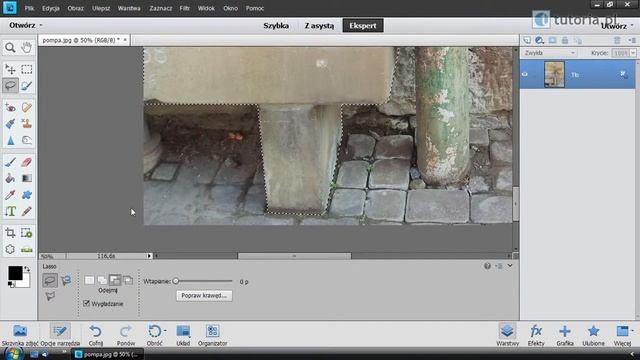Choose Polygonal Lasso in tool options
This screenshot has height=360, width=640.
50,296
